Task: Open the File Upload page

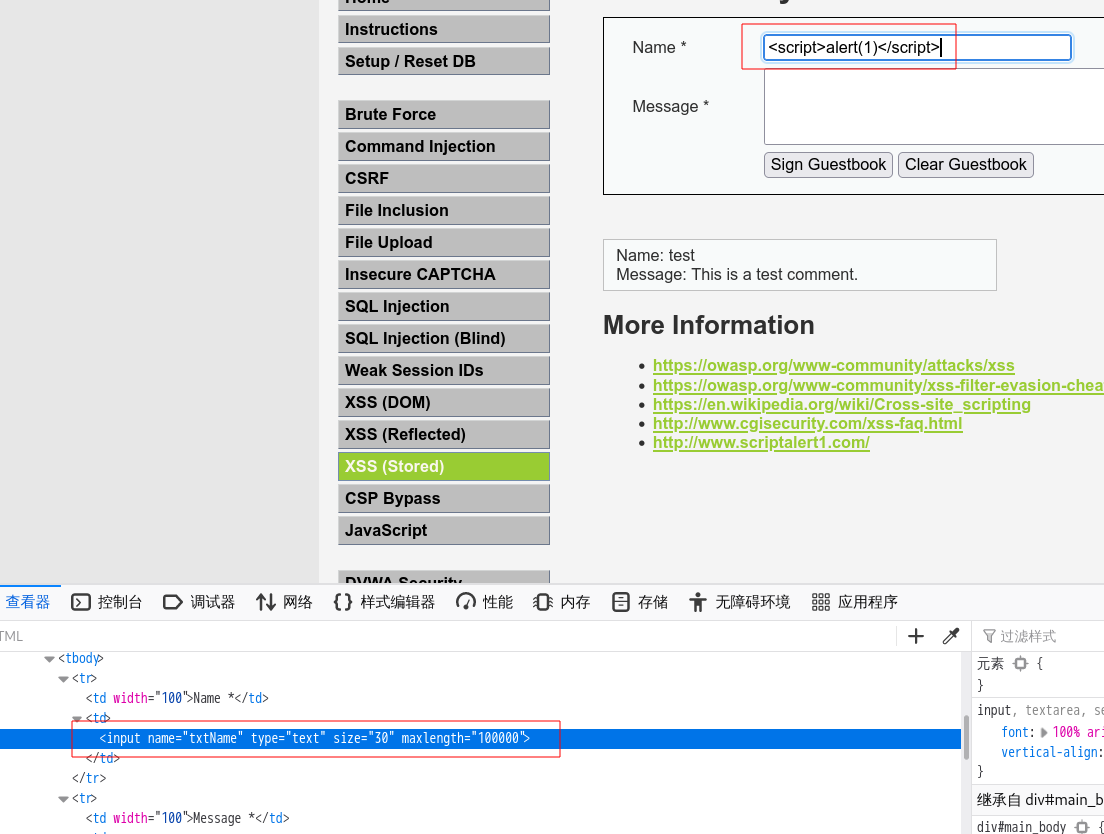Action: pyautogui.click(x=444, y=242)
